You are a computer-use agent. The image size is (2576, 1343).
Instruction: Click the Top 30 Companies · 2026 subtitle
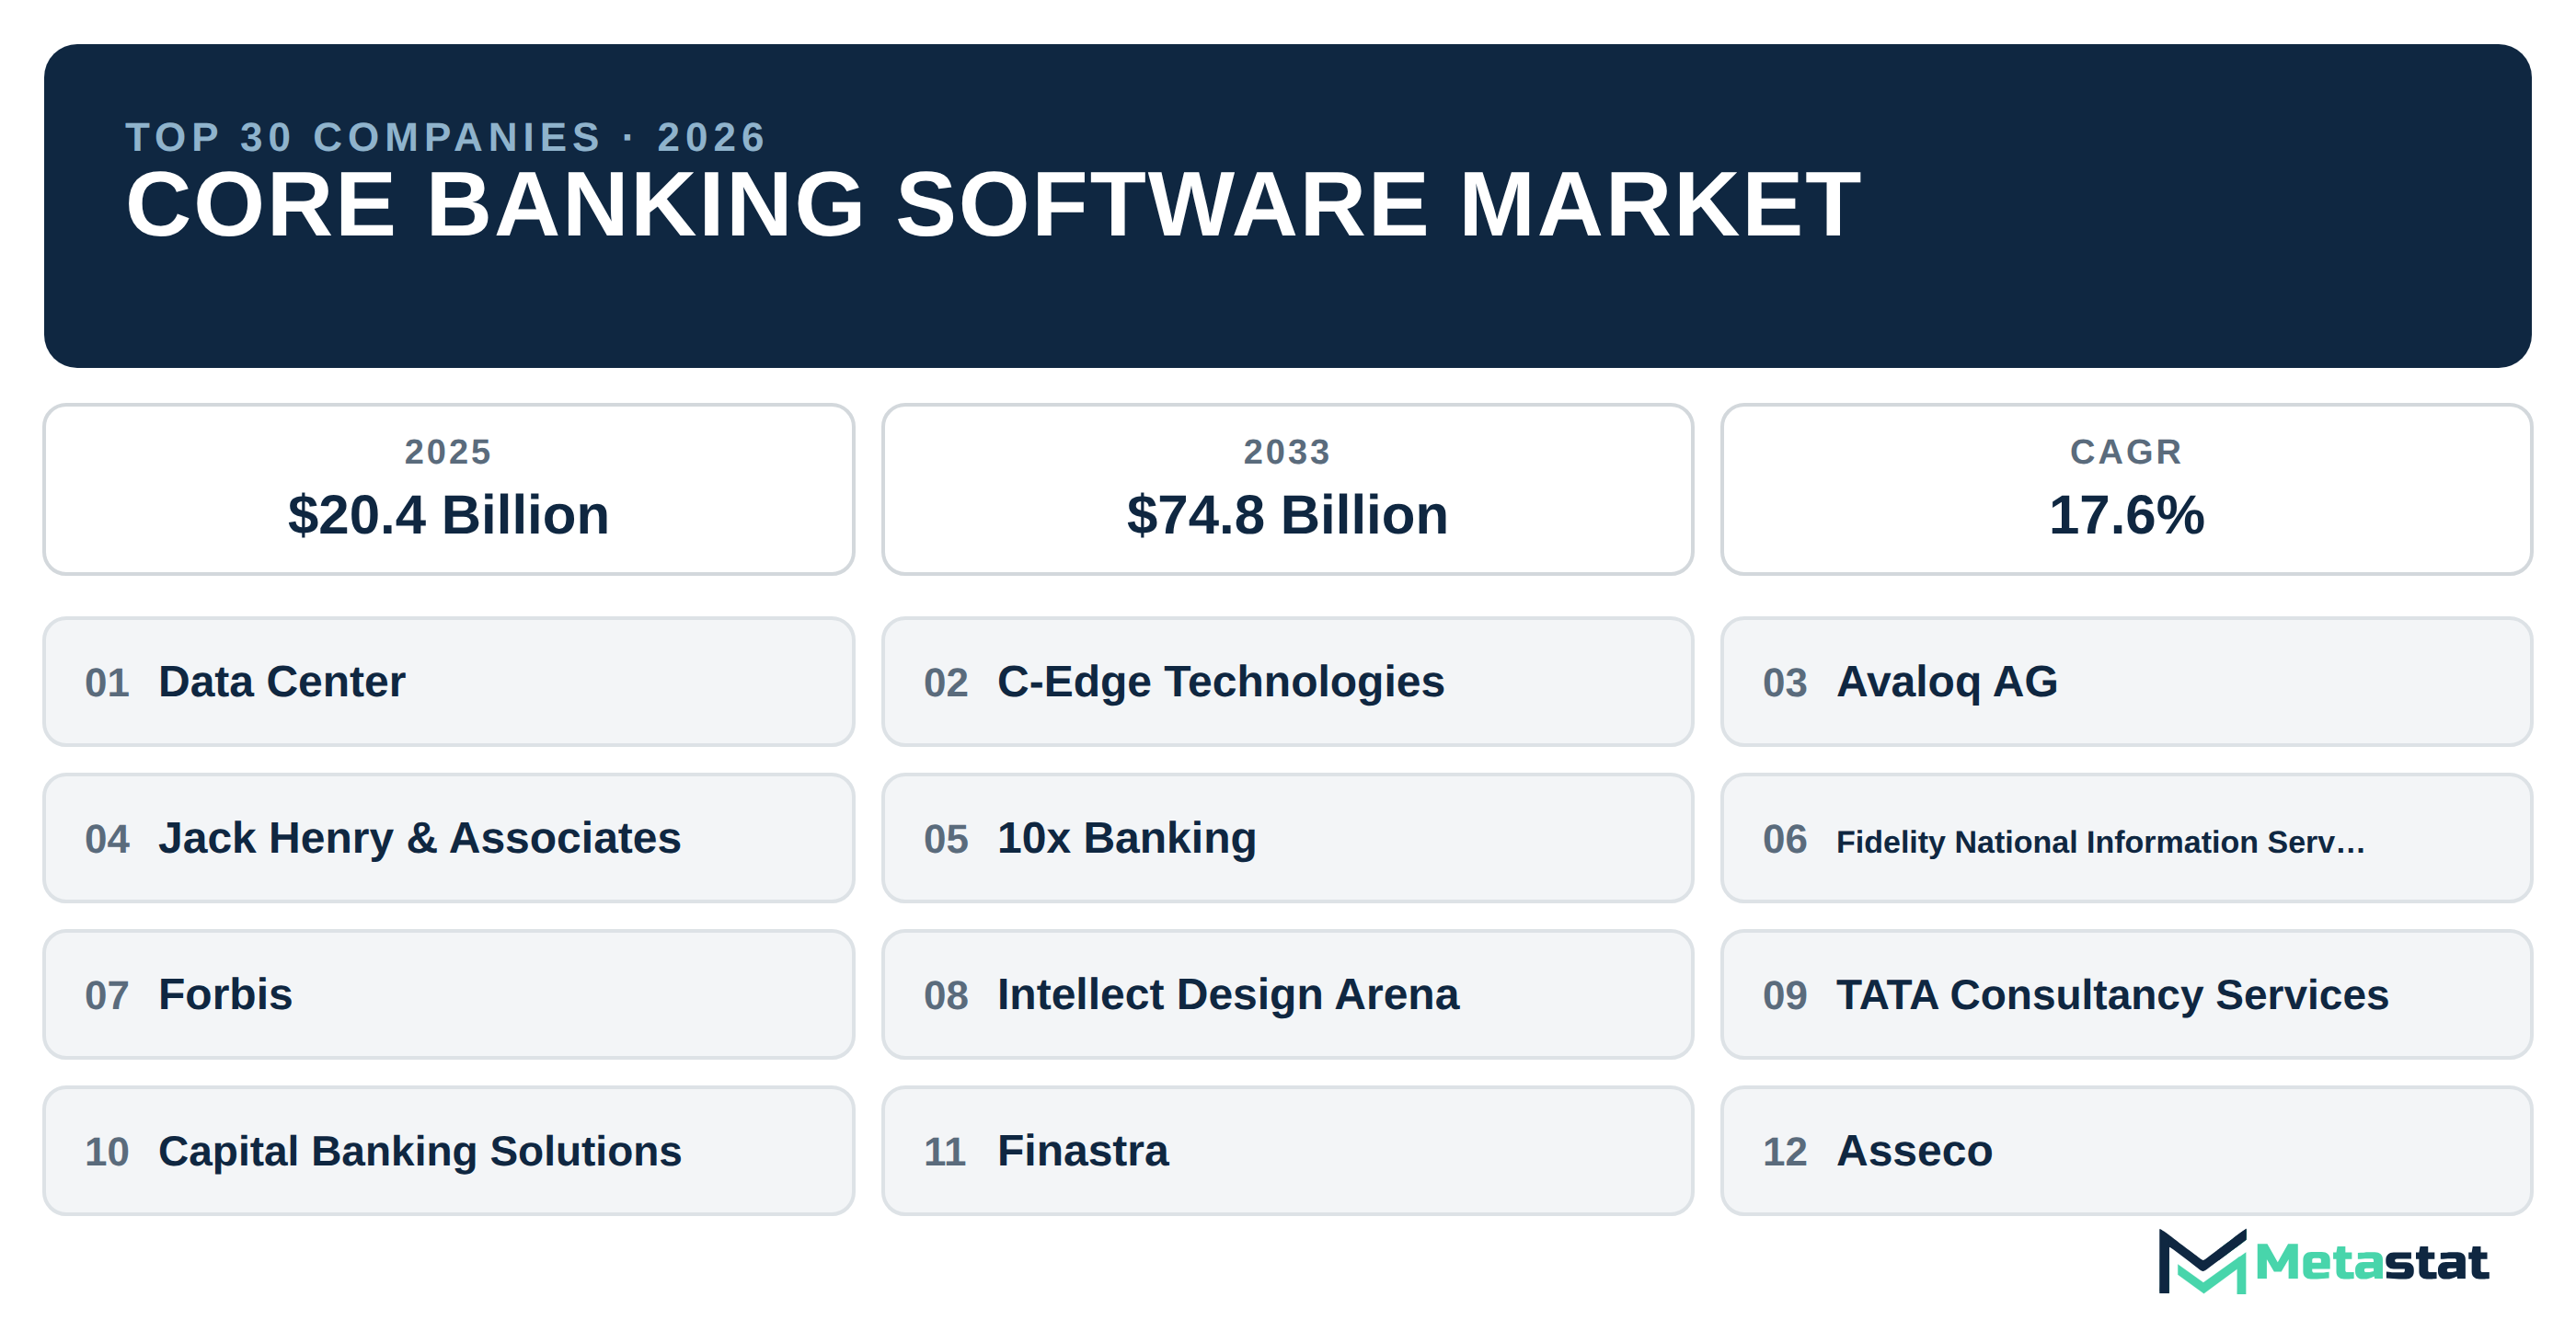coord(446,137)
